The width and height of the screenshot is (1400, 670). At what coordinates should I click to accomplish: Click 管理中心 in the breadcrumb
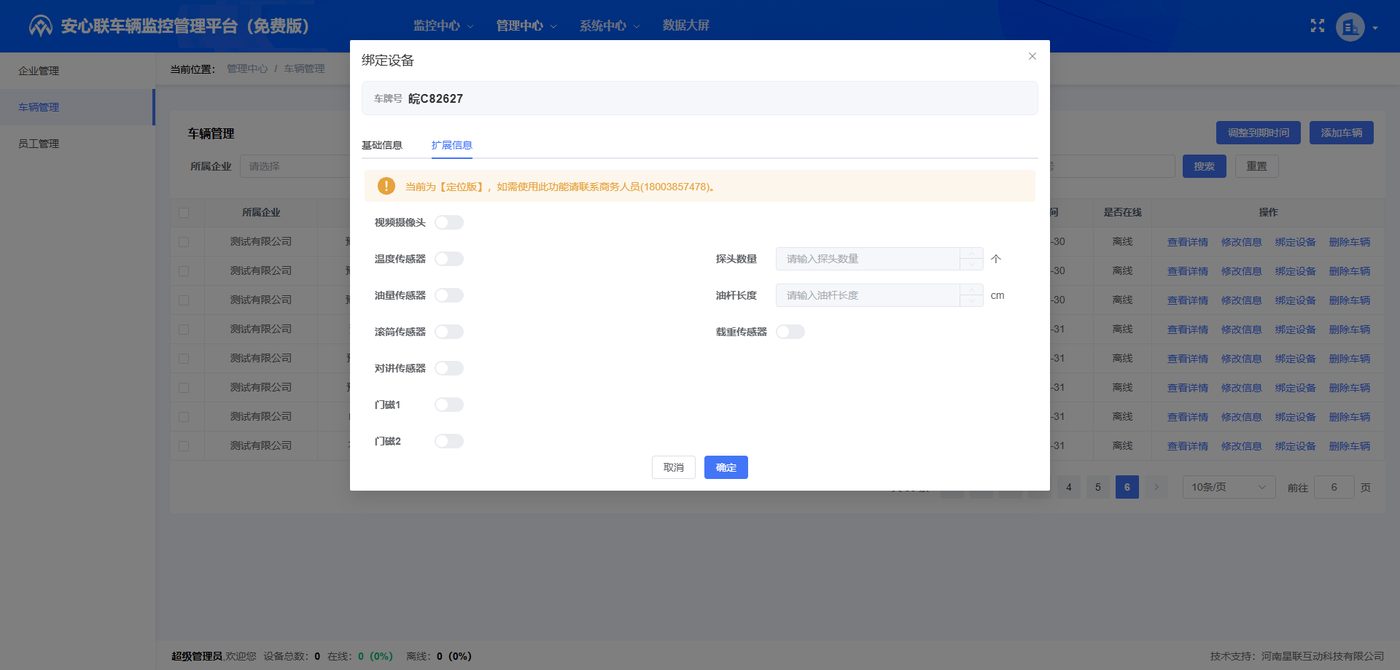click(x=247, y=69)
